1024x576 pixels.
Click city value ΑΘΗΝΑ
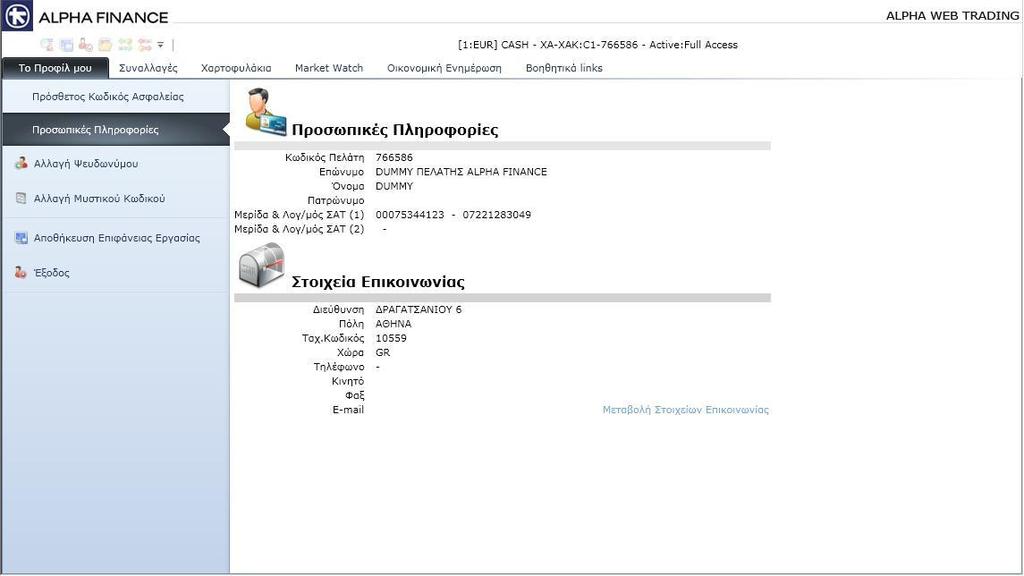click(393, 324)
